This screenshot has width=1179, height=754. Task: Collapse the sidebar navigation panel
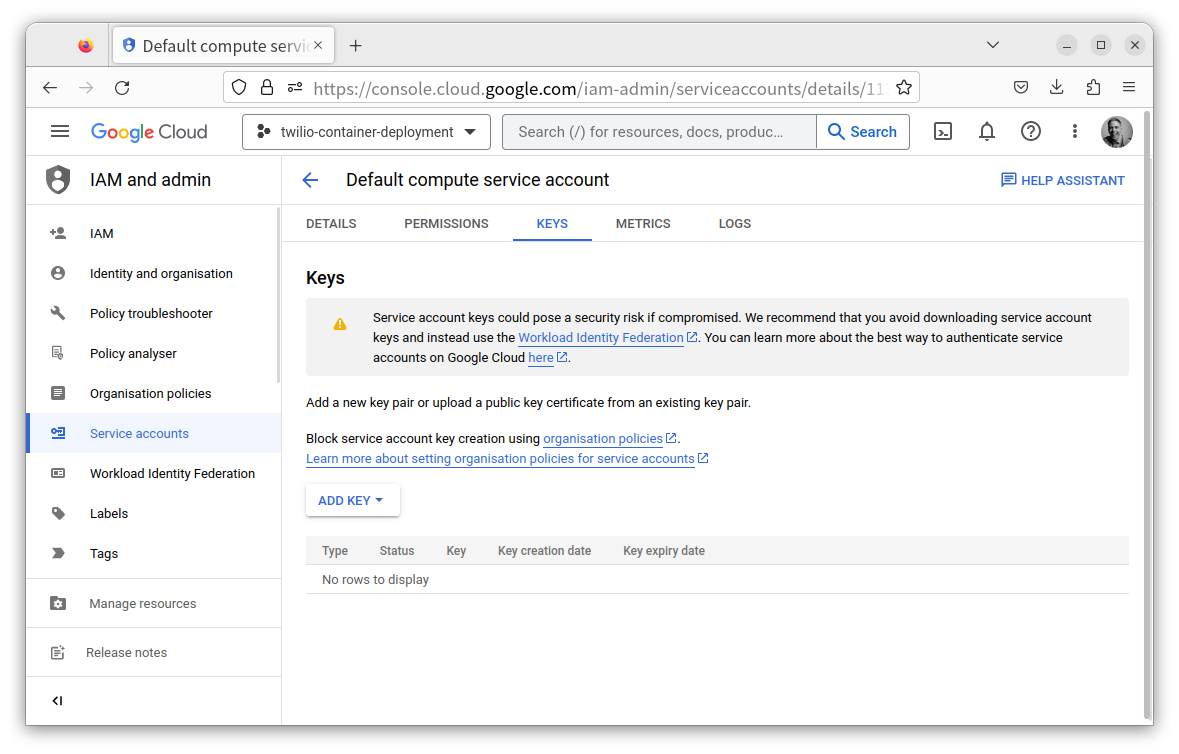click(57, 701)
